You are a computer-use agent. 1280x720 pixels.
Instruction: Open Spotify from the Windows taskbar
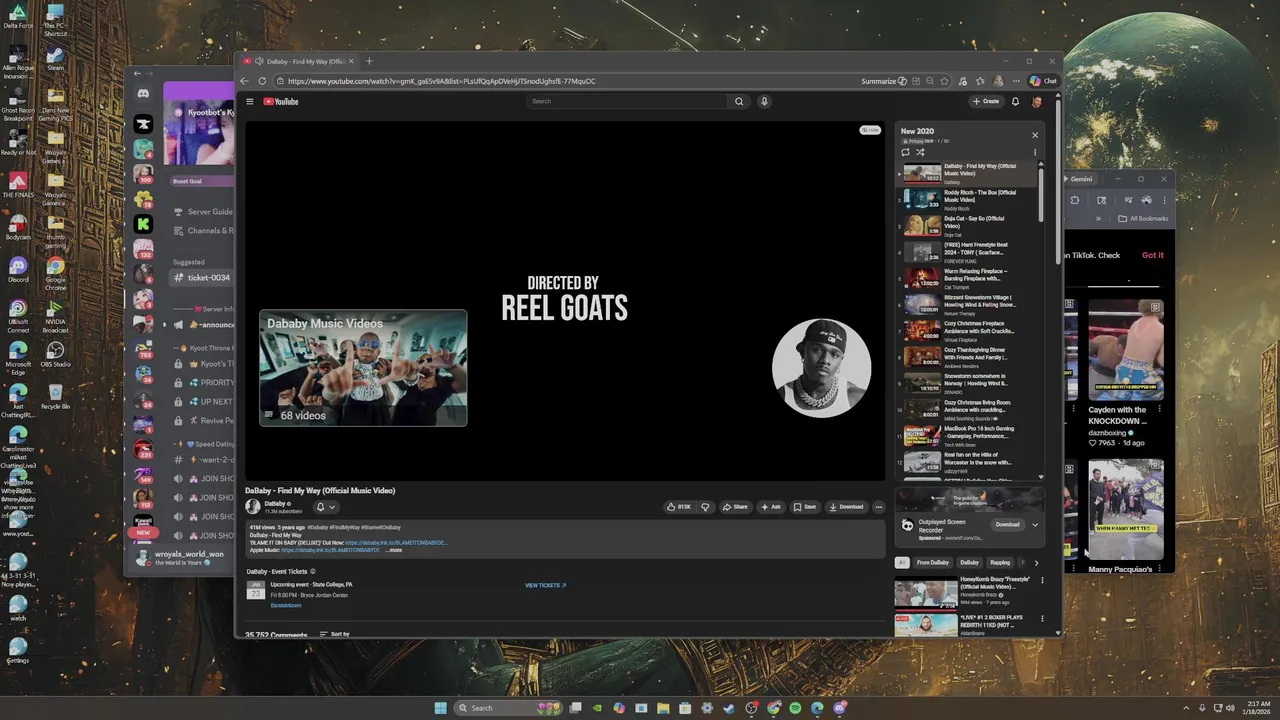tap(795, 708)
